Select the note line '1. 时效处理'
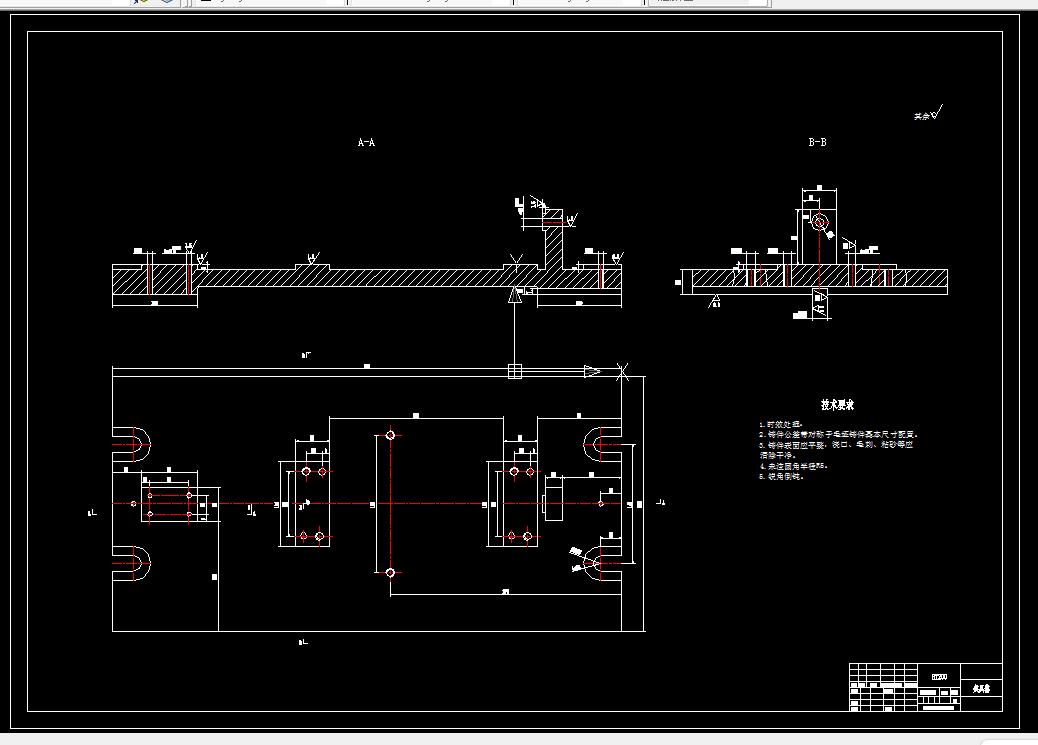 tap(780, 424)
